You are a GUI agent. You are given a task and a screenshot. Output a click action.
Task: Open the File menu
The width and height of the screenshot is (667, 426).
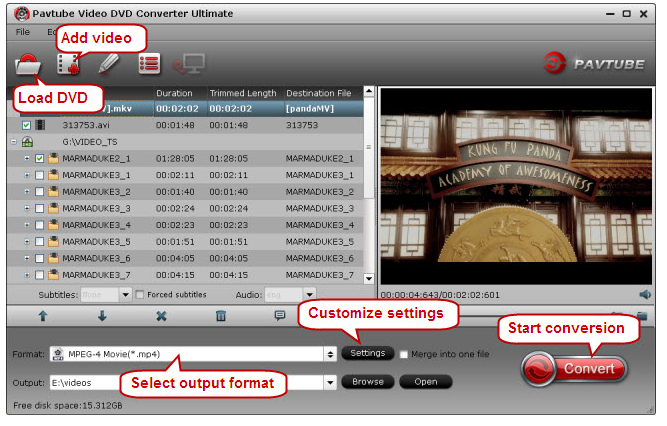pos(23,32)
